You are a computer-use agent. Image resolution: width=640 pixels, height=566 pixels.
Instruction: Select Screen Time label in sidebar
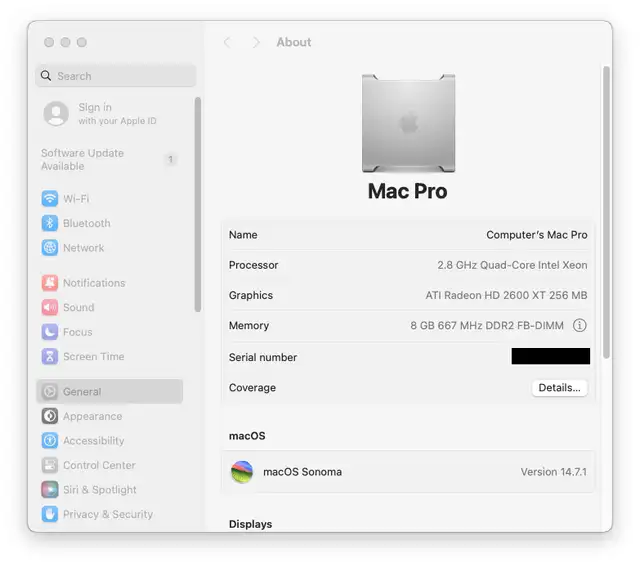pyautogui.click(x=93, y=356)
